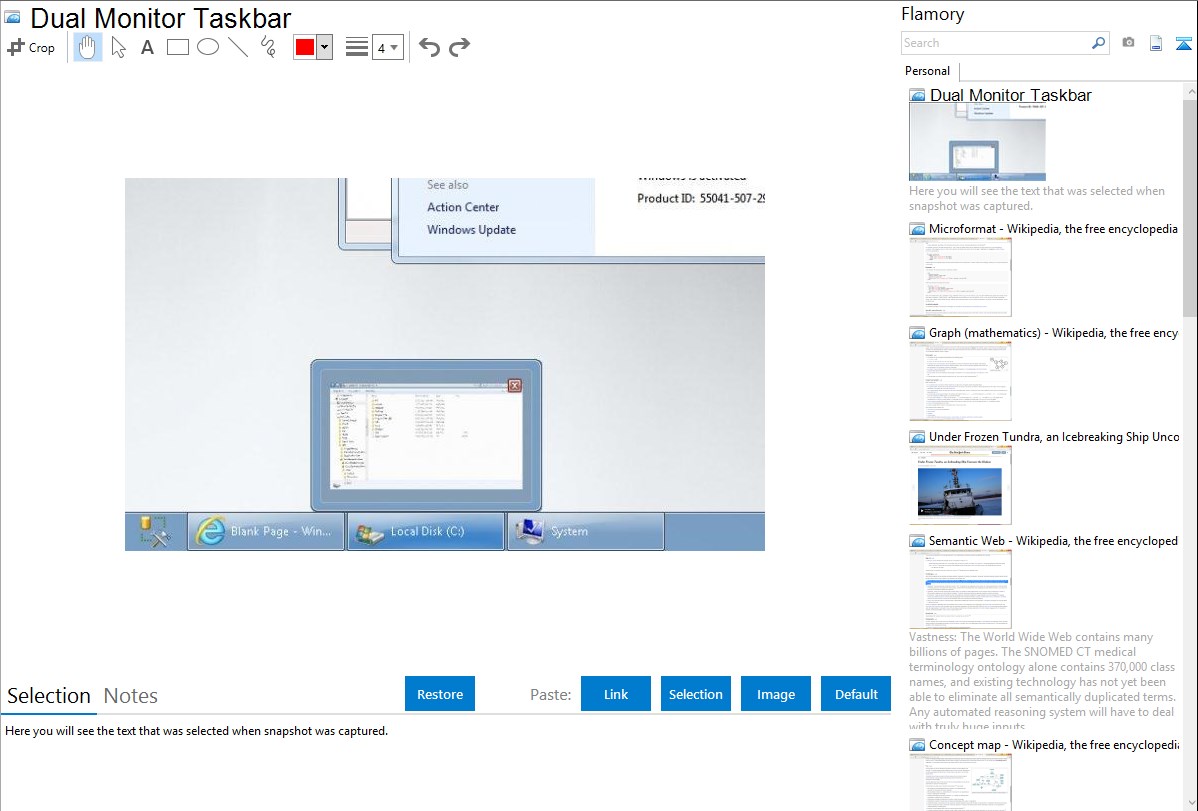Viewport: 1198px width, 811px height.
Task: Click the "Concept map - Wikipedia" title
Action: (1054, 744)
